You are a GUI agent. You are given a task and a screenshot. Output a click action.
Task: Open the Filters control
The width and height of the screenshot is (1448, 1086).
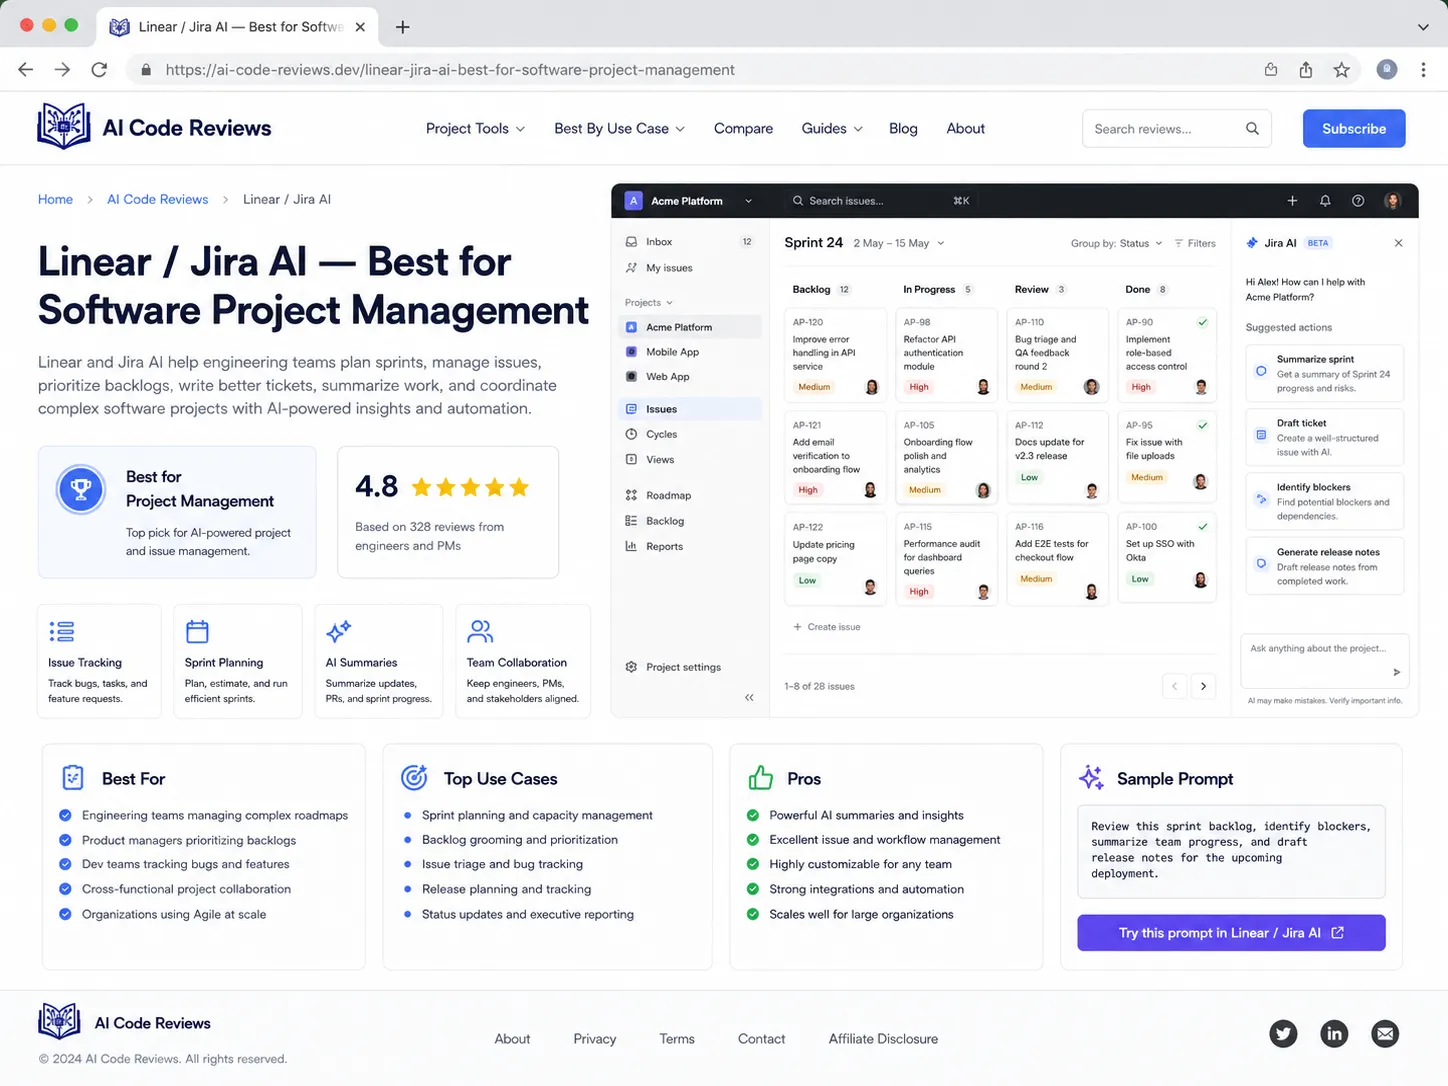(x=1195, y=243)
